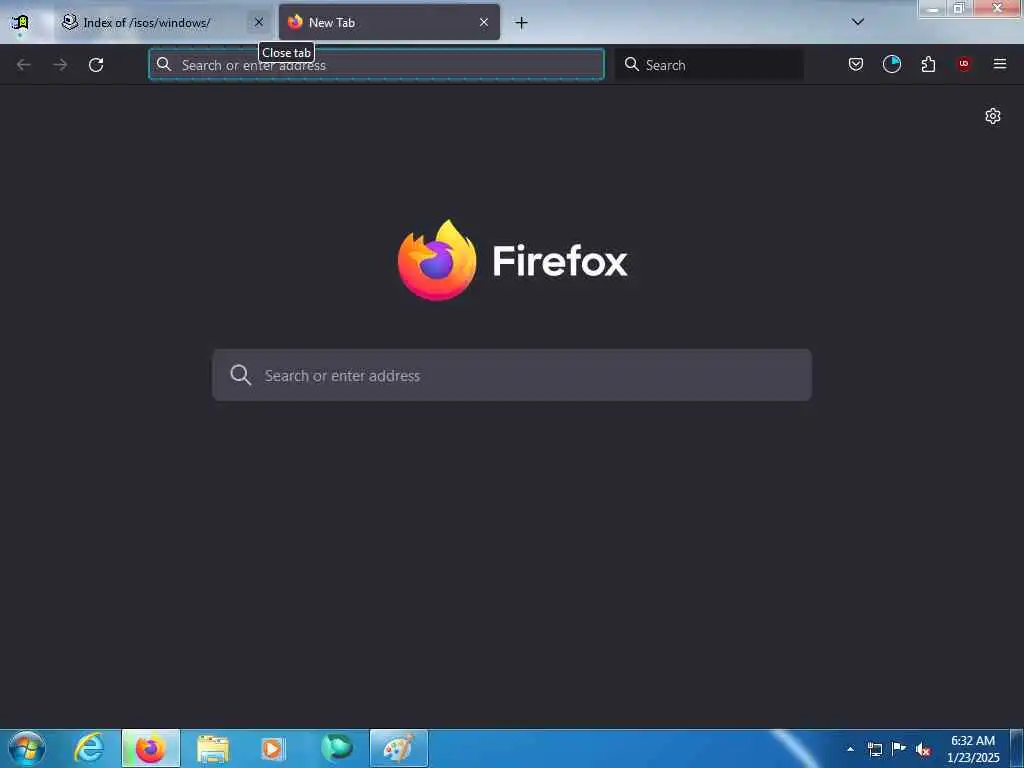The height and width of the screenshot is (768, 1024).
Task: Open the clock showing 6:32 AM
Action: pos(973,749)
